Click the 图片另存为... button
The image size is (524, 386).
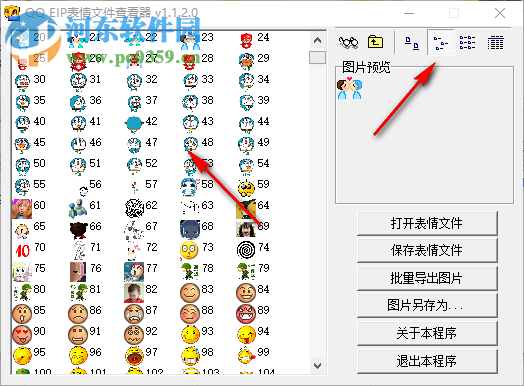(x=427, y=305)
